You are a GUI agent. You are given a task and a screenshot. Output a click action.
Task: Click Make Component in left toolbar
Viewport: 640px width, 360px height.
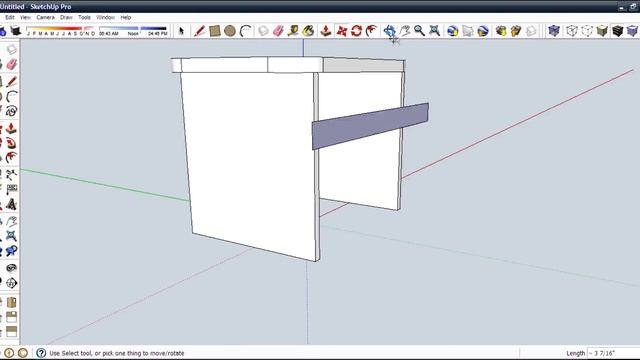[x=11, y=49]
